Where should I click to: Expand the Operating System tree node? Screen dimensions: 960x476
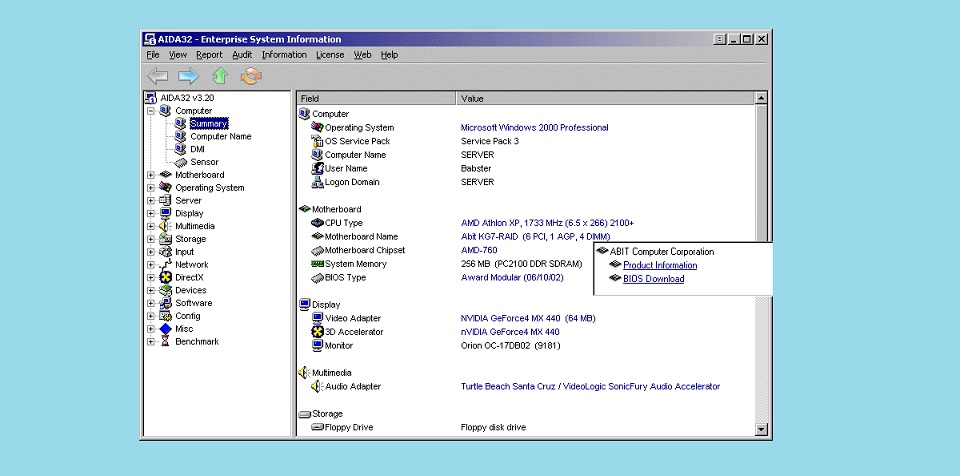[x=151, y=188]
